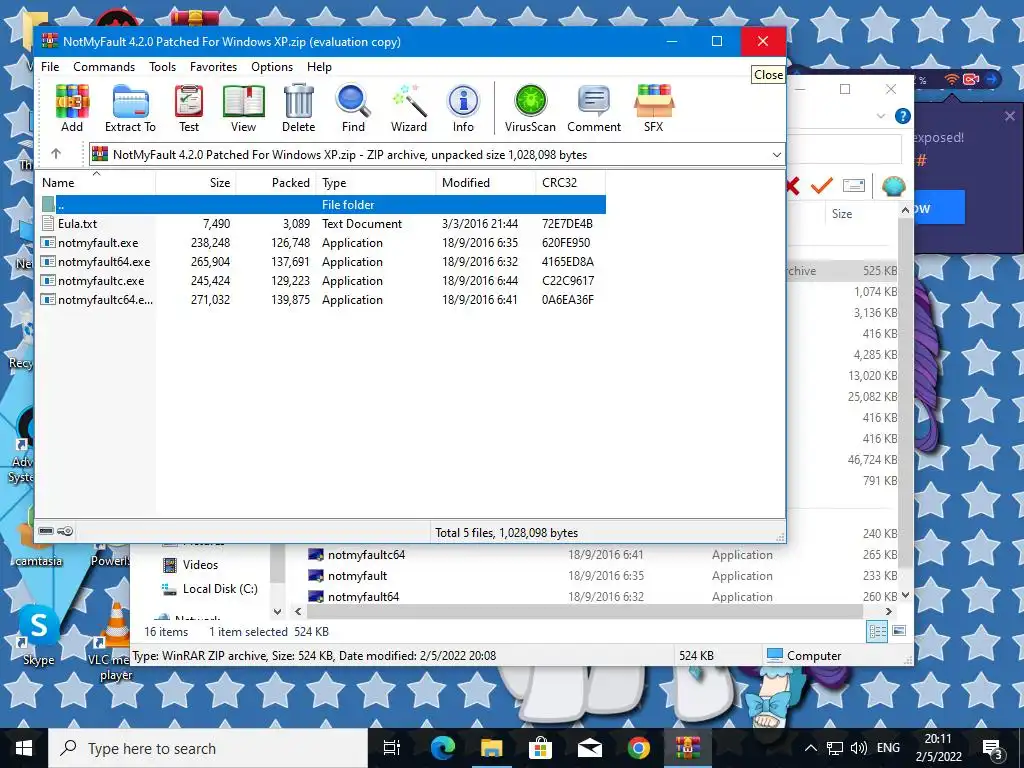
Task: Open the Commands menu
Action: (x=104, y=67)
